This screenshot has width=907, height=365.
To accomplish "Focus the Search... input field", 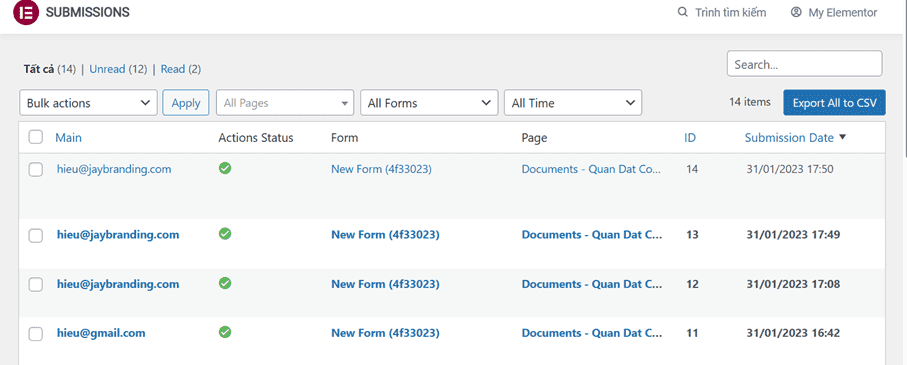I will tap(804, 64).
